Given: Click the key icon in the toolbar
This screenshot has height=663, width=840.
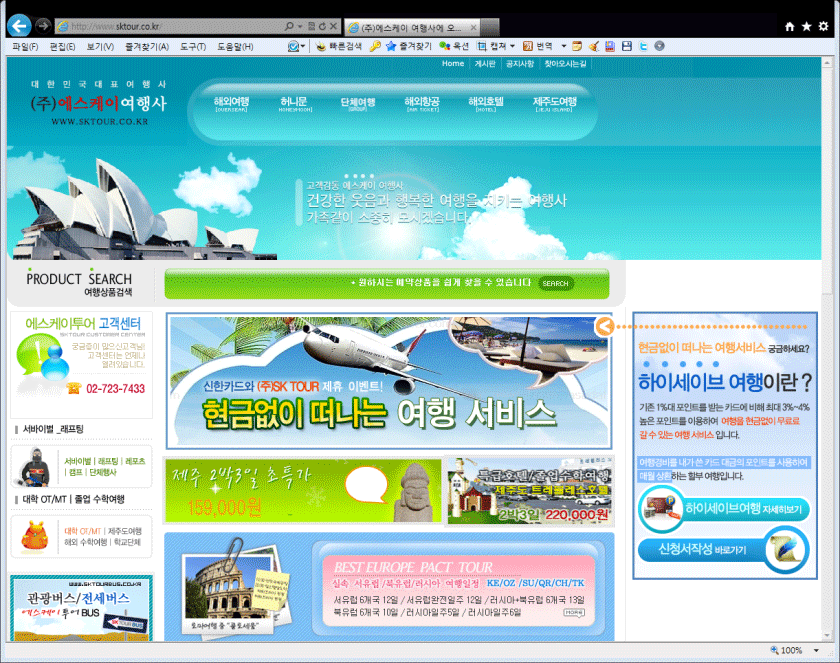Looking at the screenshot, I should click(x=375, y=47).
